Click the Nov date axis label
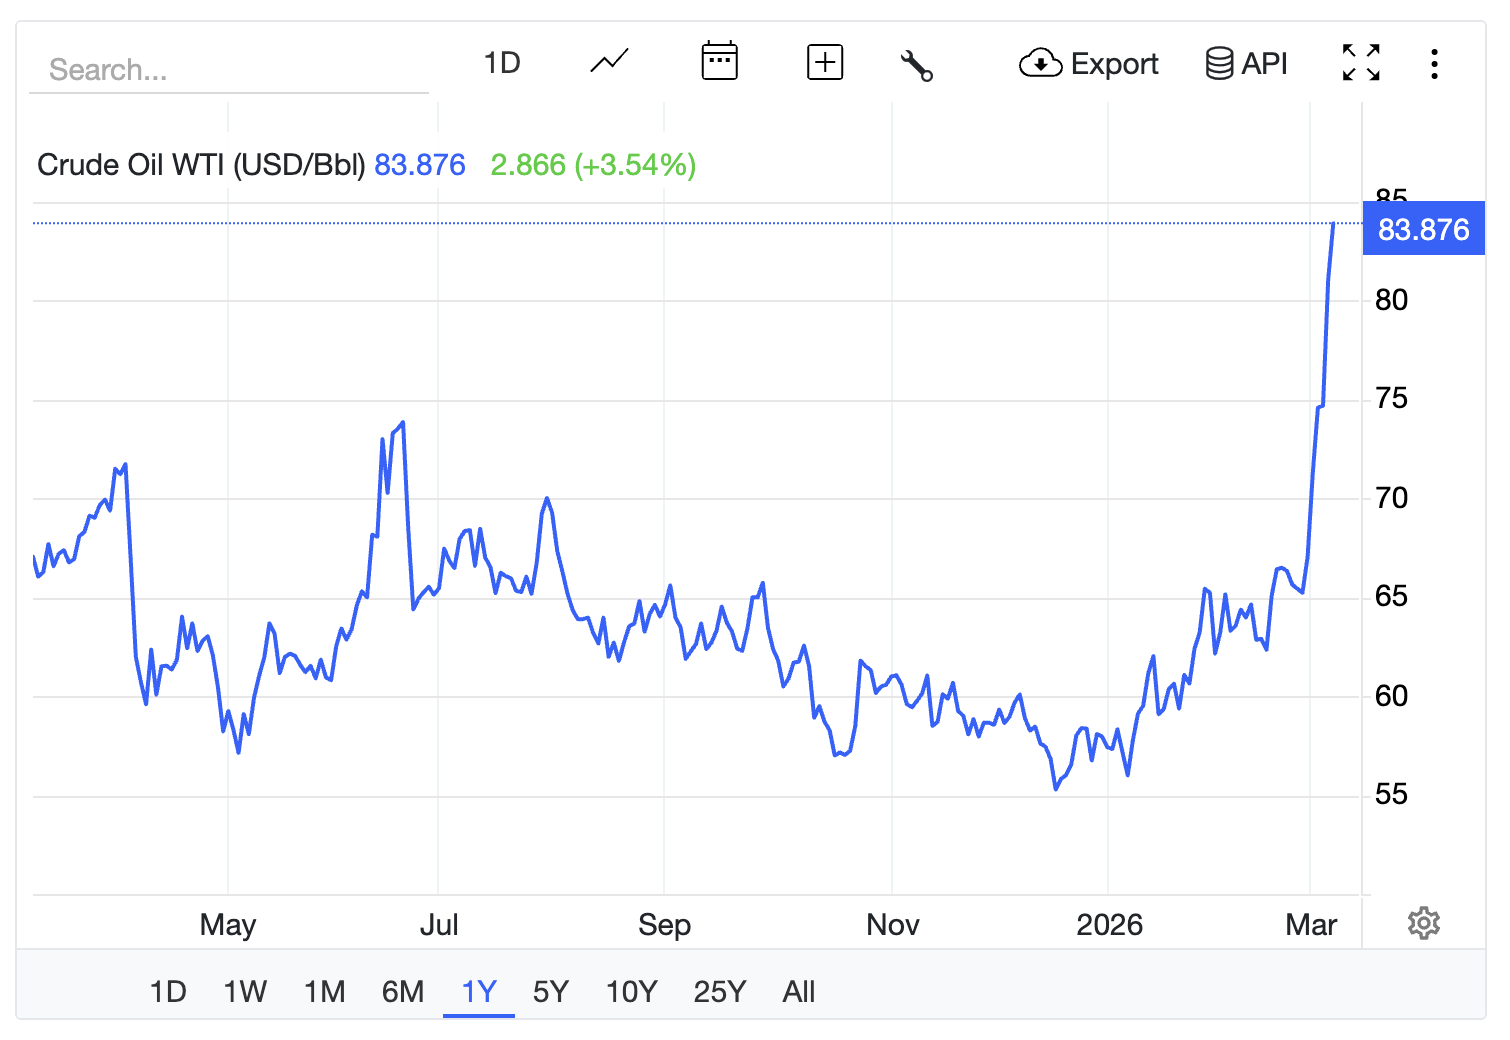Image resolution: width=1510 pixels, height=1040 pixels. (x=893, y=925)
